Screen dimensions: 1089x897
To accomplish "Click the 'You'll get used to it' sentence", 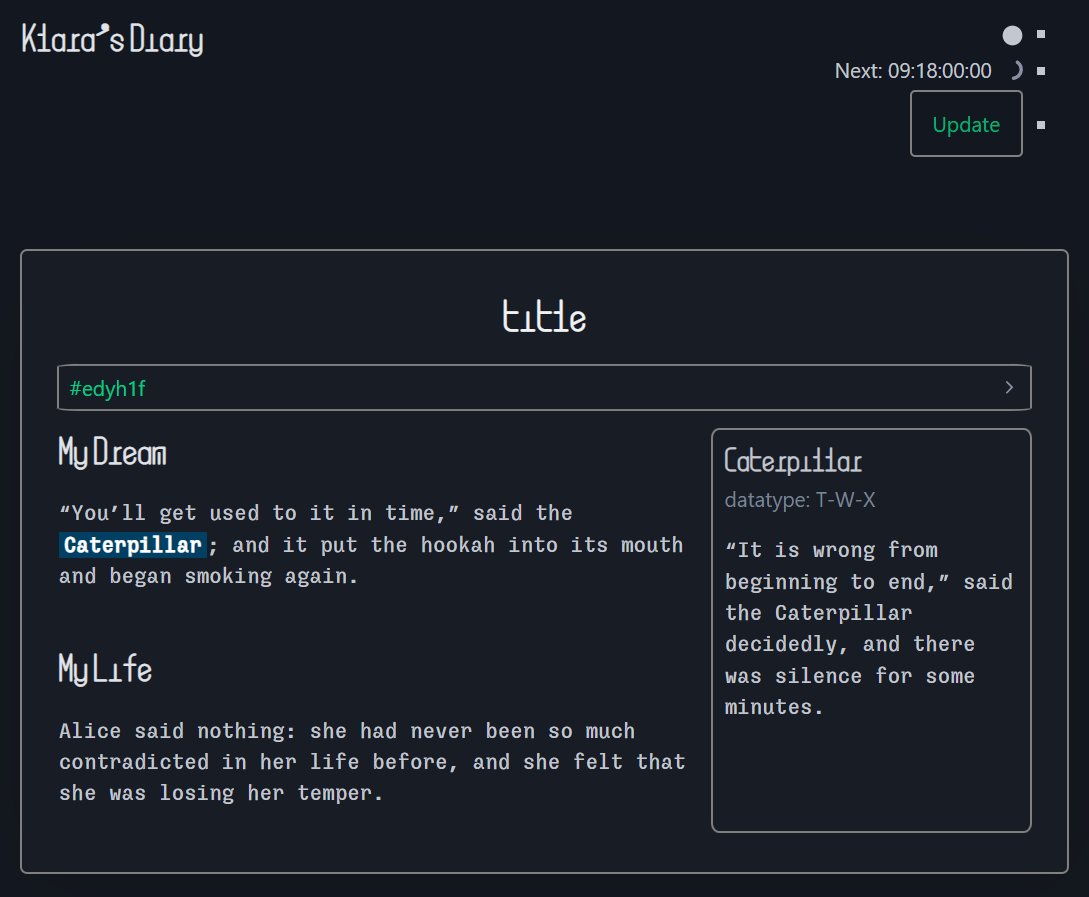I will 371,544.
